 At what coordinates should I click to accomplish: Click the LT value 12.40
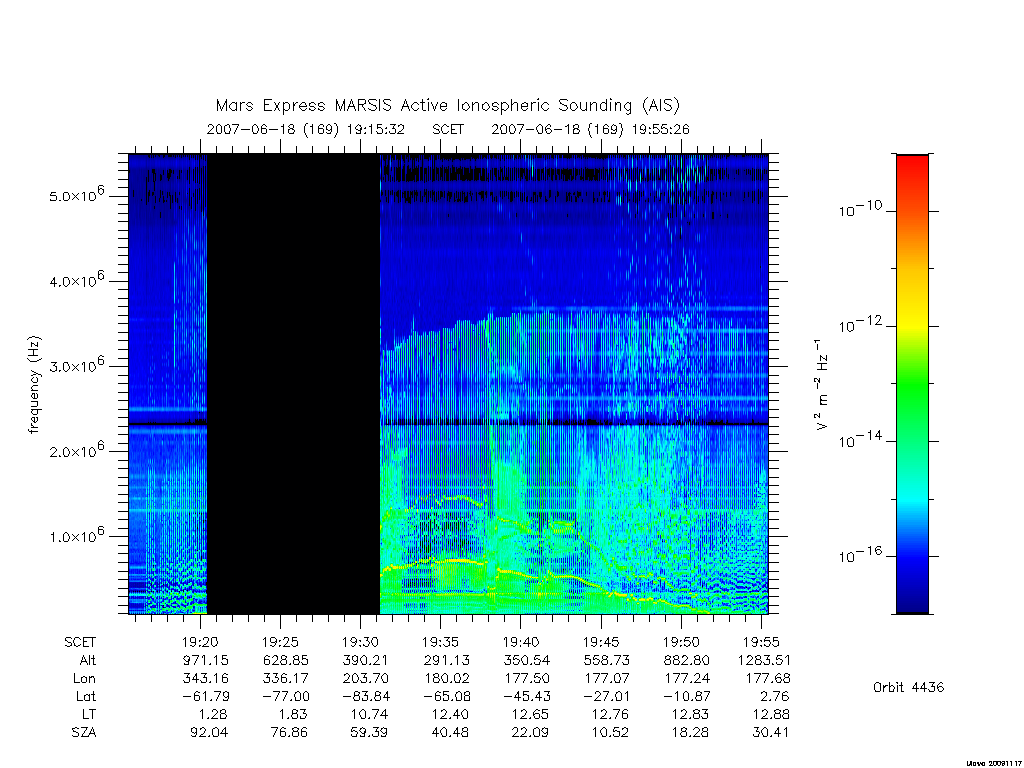point(450,714)
